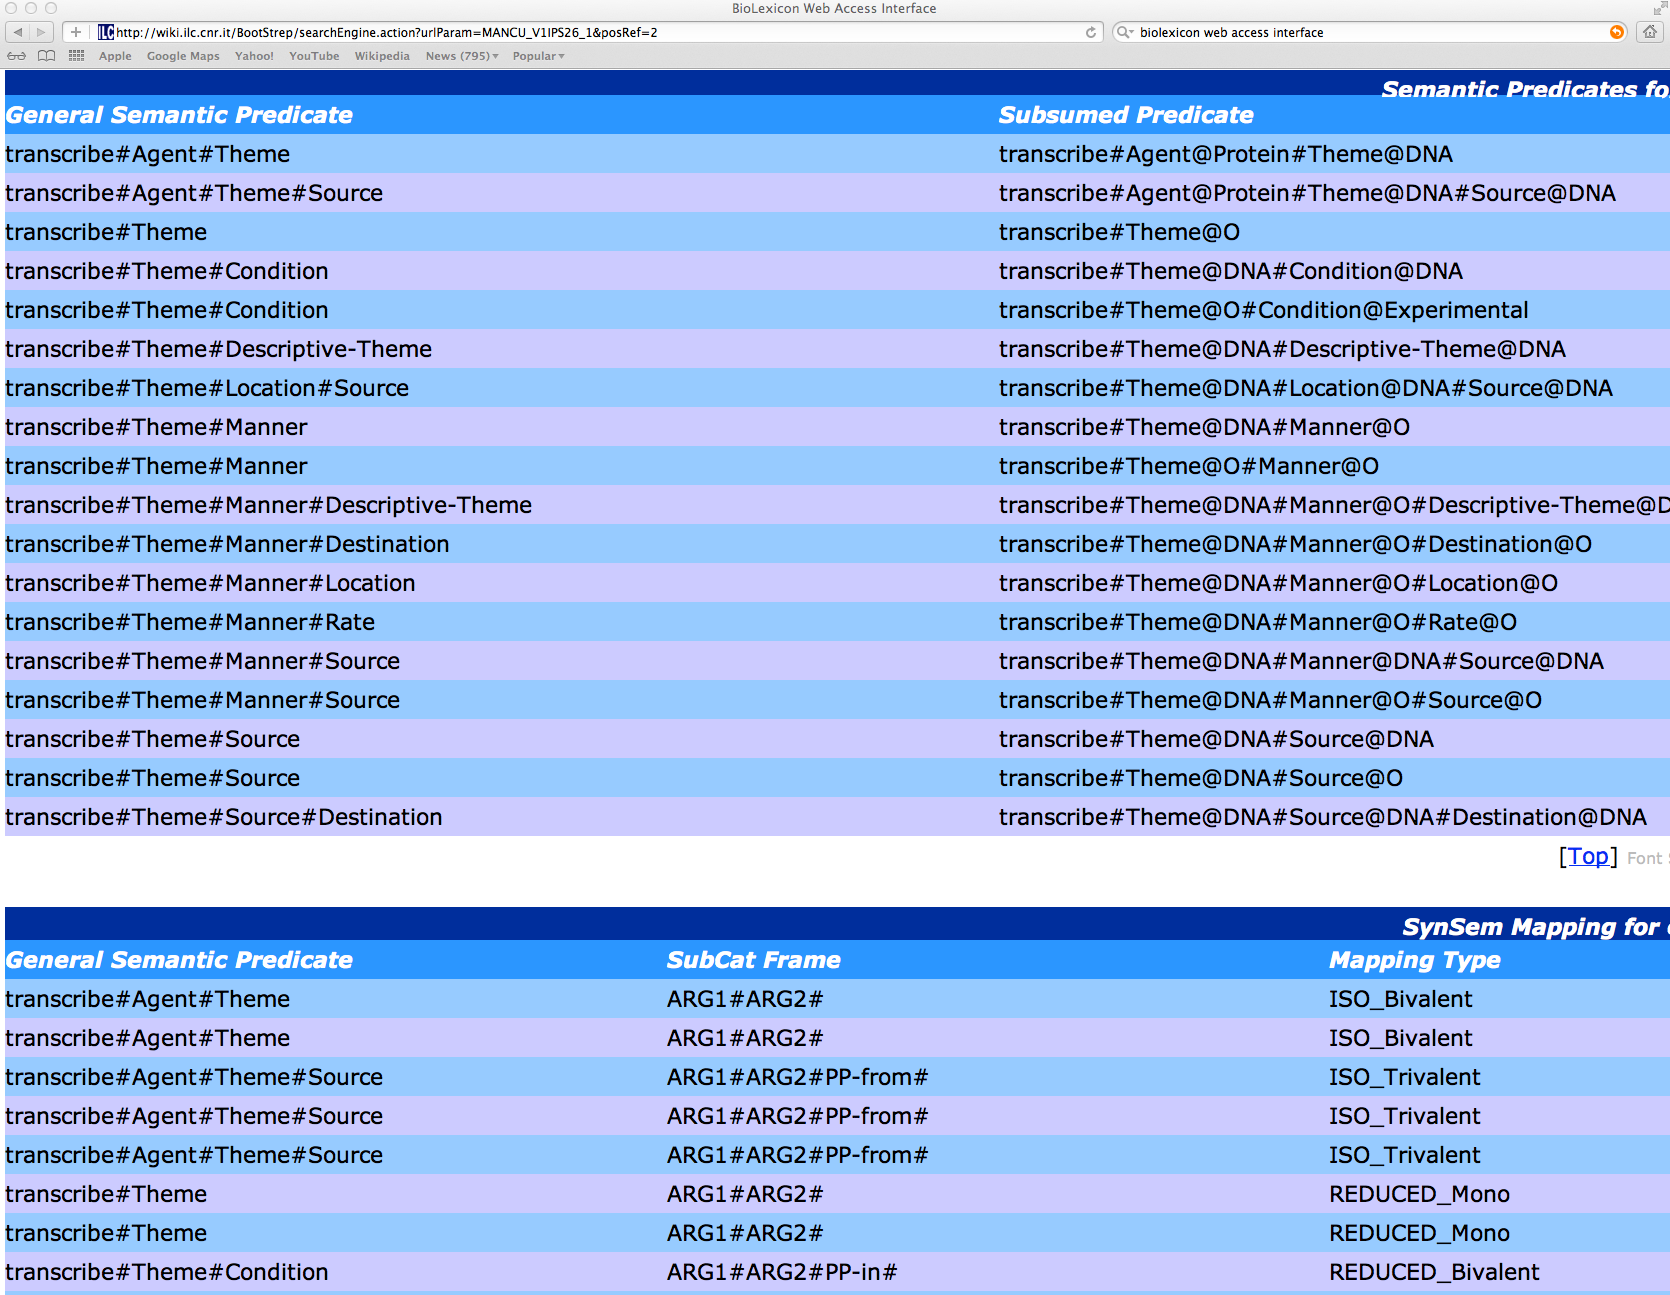Screen dimensions: 1670x1295
Task: Select transcribe#Theme@DNA#Manner@O#Source@O cell
Action: tap(1270, 700)
